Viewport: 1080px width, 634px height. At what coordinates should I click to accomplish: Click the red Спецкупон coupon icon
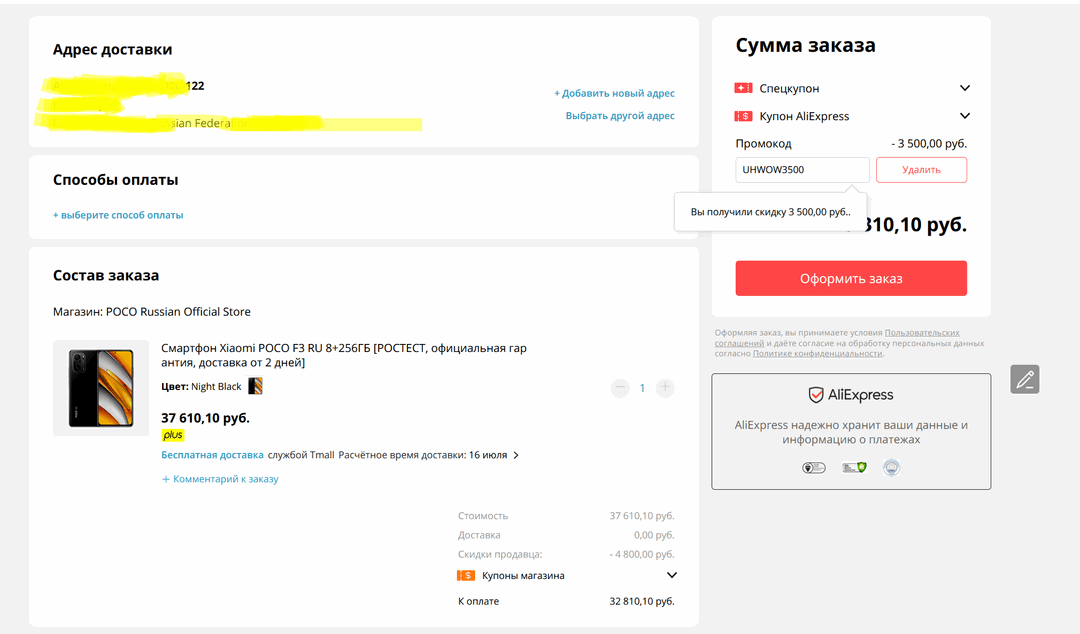(743, 88)
